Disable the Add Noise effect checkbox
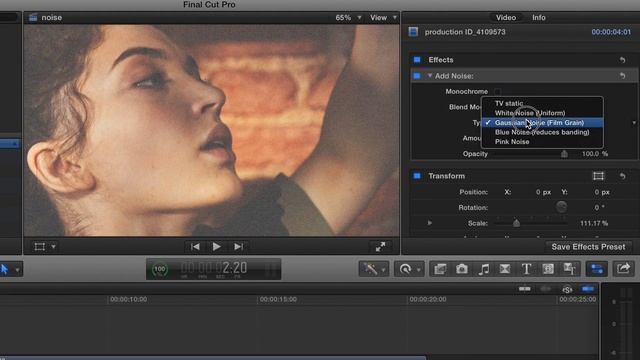Image resolution: width=640 pixels, height=360 pixels. pos(417,76)
